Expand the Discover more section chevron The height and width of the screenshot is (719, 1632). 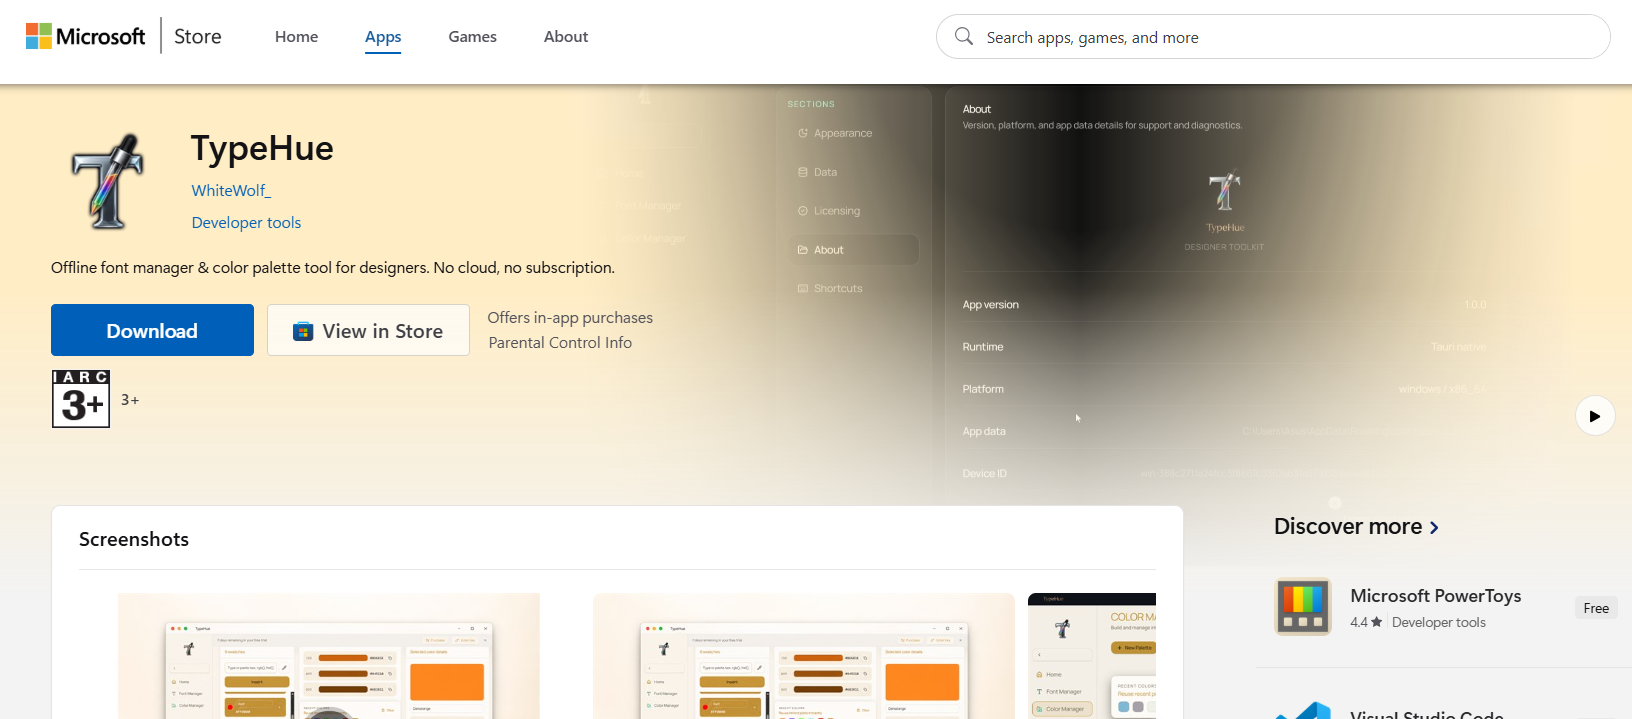pyautogui.click(x=1434, y=527)
